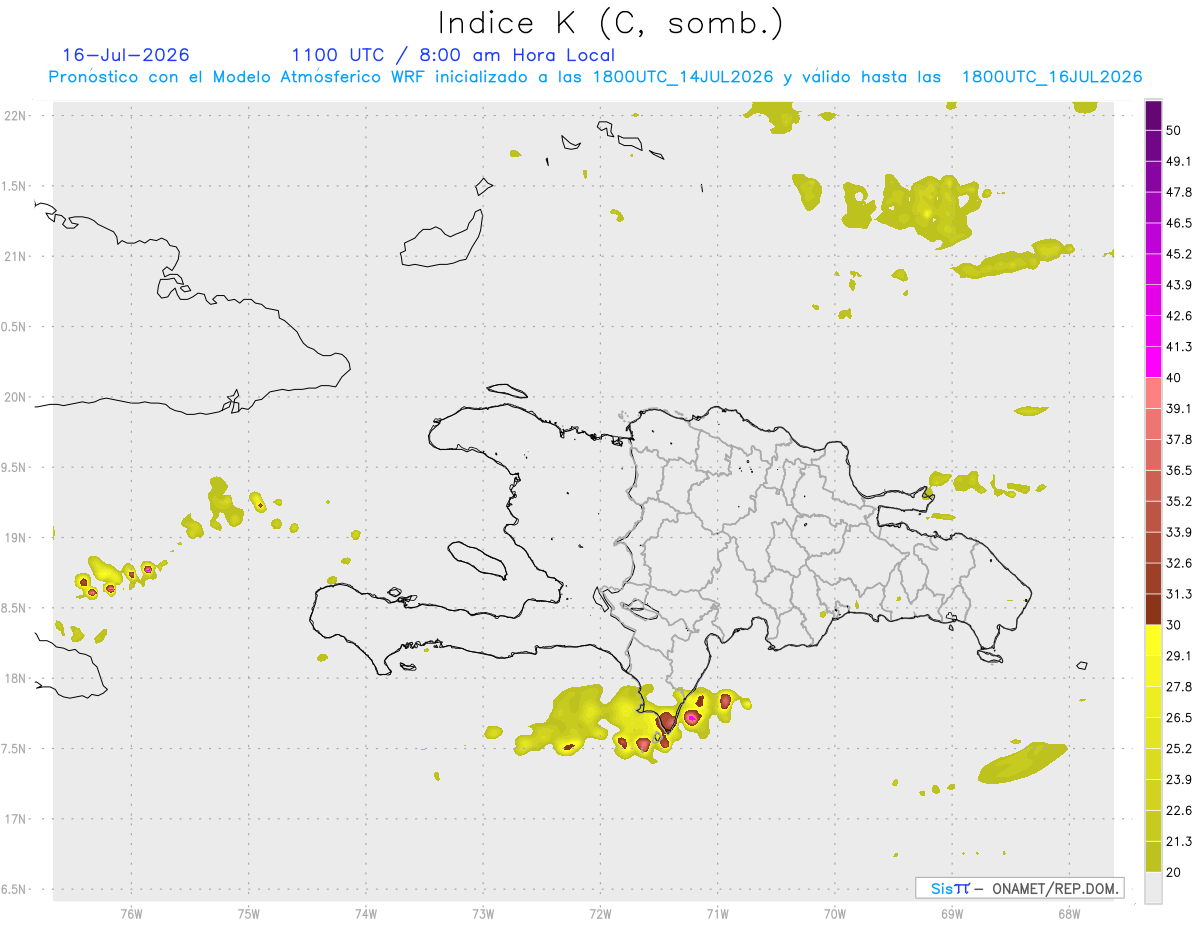Click the 20N latitude label
This screenshot has height=927, width=1200.
17,397
